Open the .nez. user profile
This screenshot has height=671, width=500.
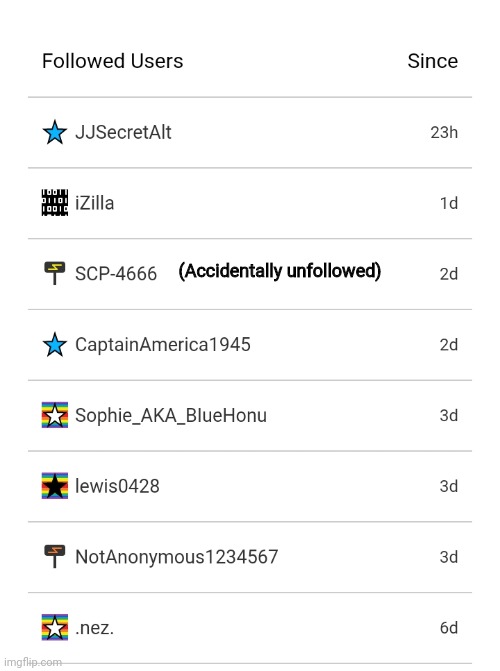pyautogui.click(x=95, y=628)
